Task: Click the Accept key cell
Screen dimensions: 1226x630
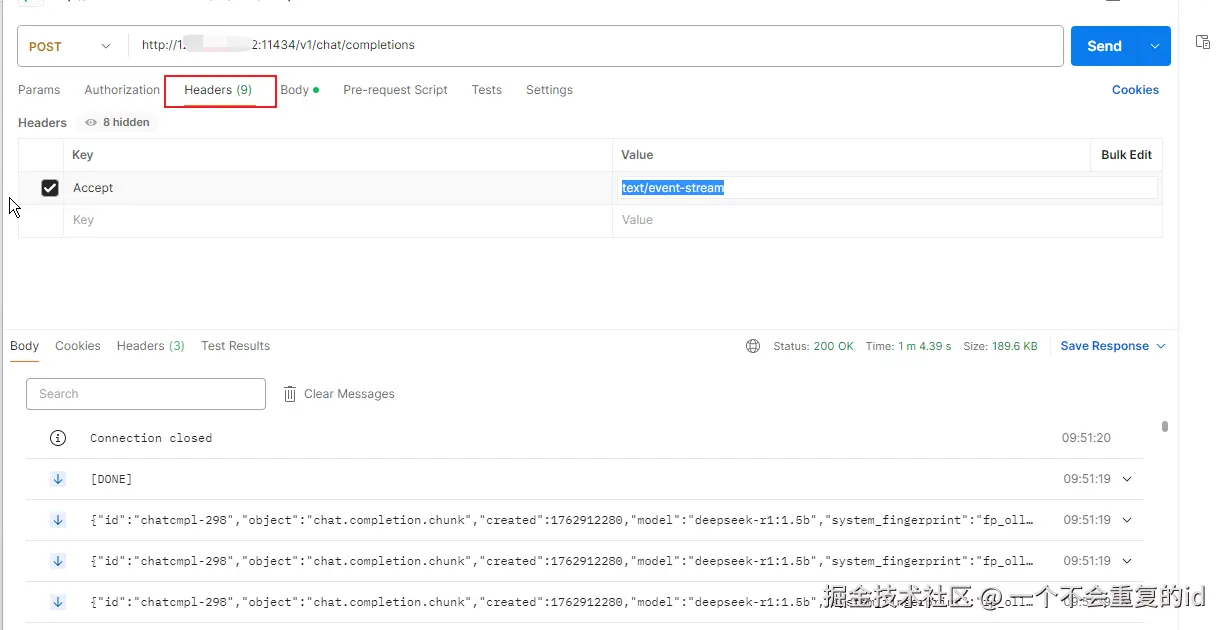Action: [338, 188]
